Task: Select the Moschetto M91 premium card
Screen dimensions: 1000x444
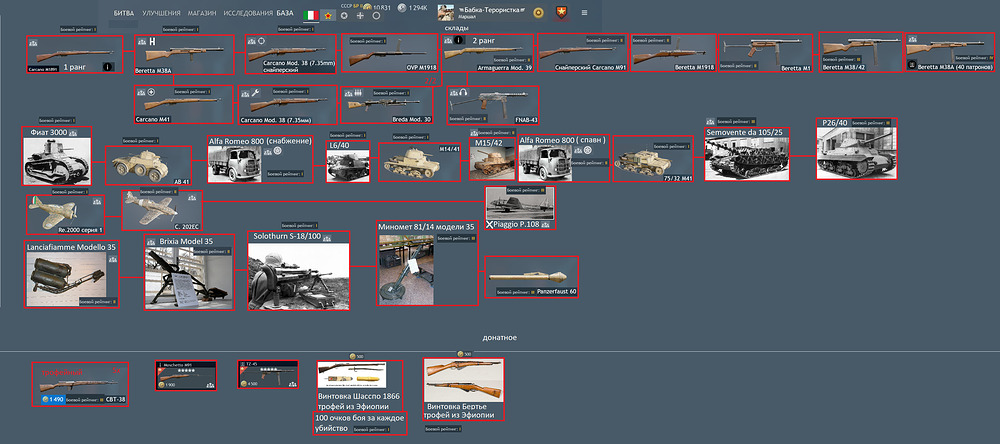Action: [x=186, y=375]
